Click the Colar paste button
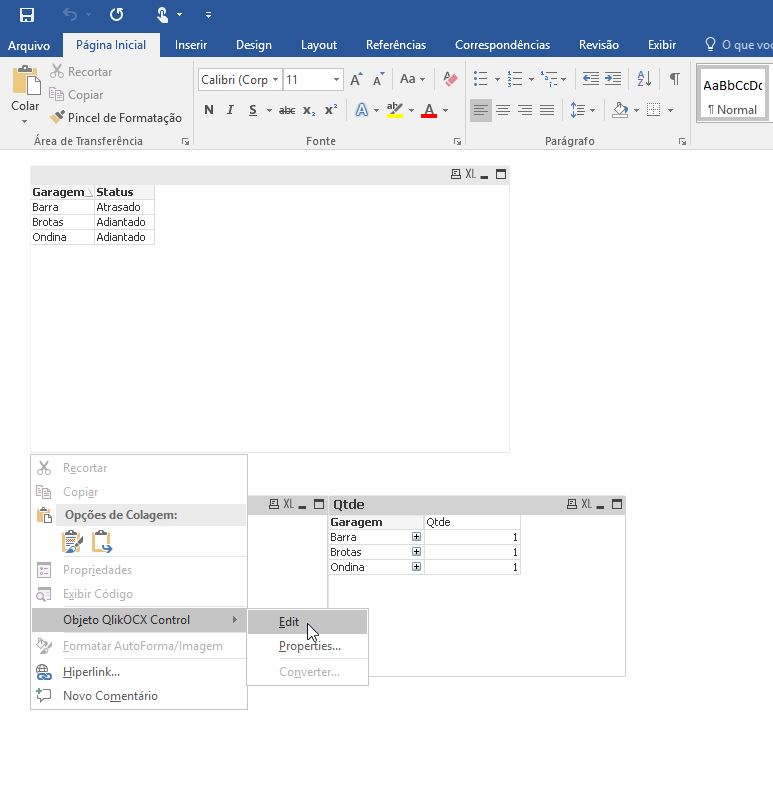The height and width of the screenshot is (791, 773). click(26, 80)
